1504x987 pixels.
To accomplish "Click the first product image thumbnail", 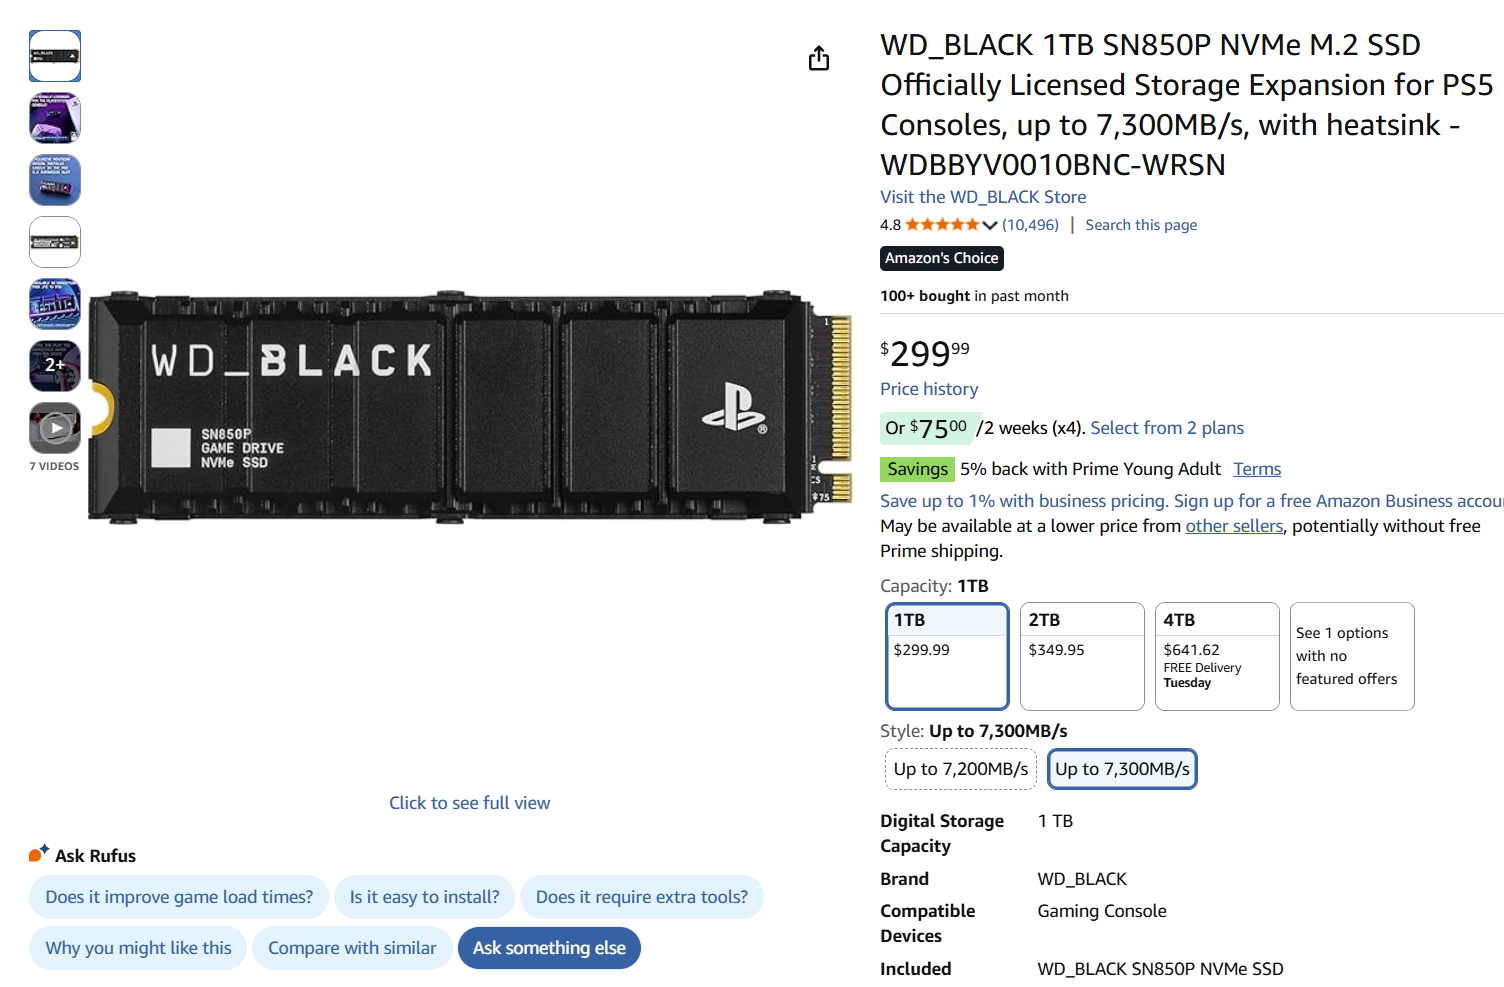I will (x=55, y=56).
